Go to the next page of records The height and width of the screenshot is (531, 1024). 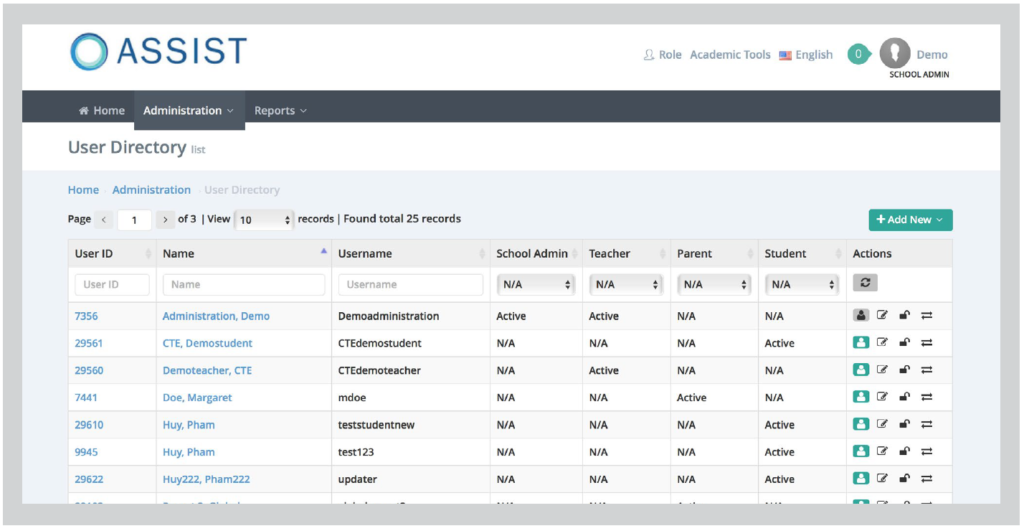pos(165,219)
